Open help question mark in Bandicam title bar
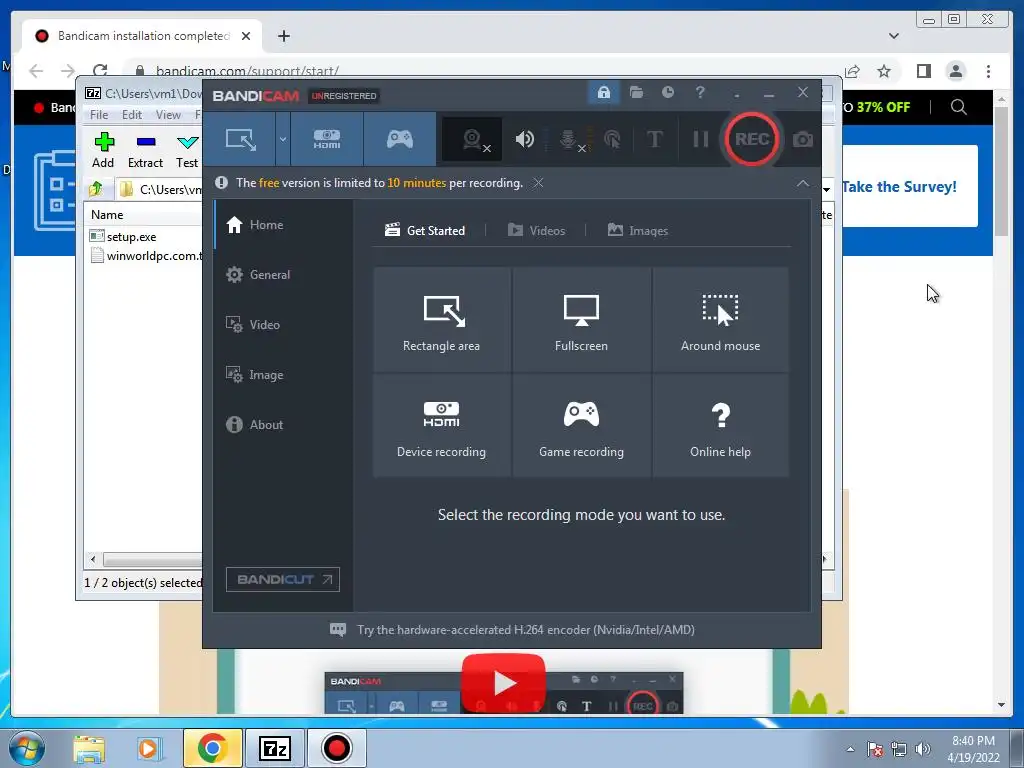Screen dimensions: 1024x768 [x=699, y=92]
